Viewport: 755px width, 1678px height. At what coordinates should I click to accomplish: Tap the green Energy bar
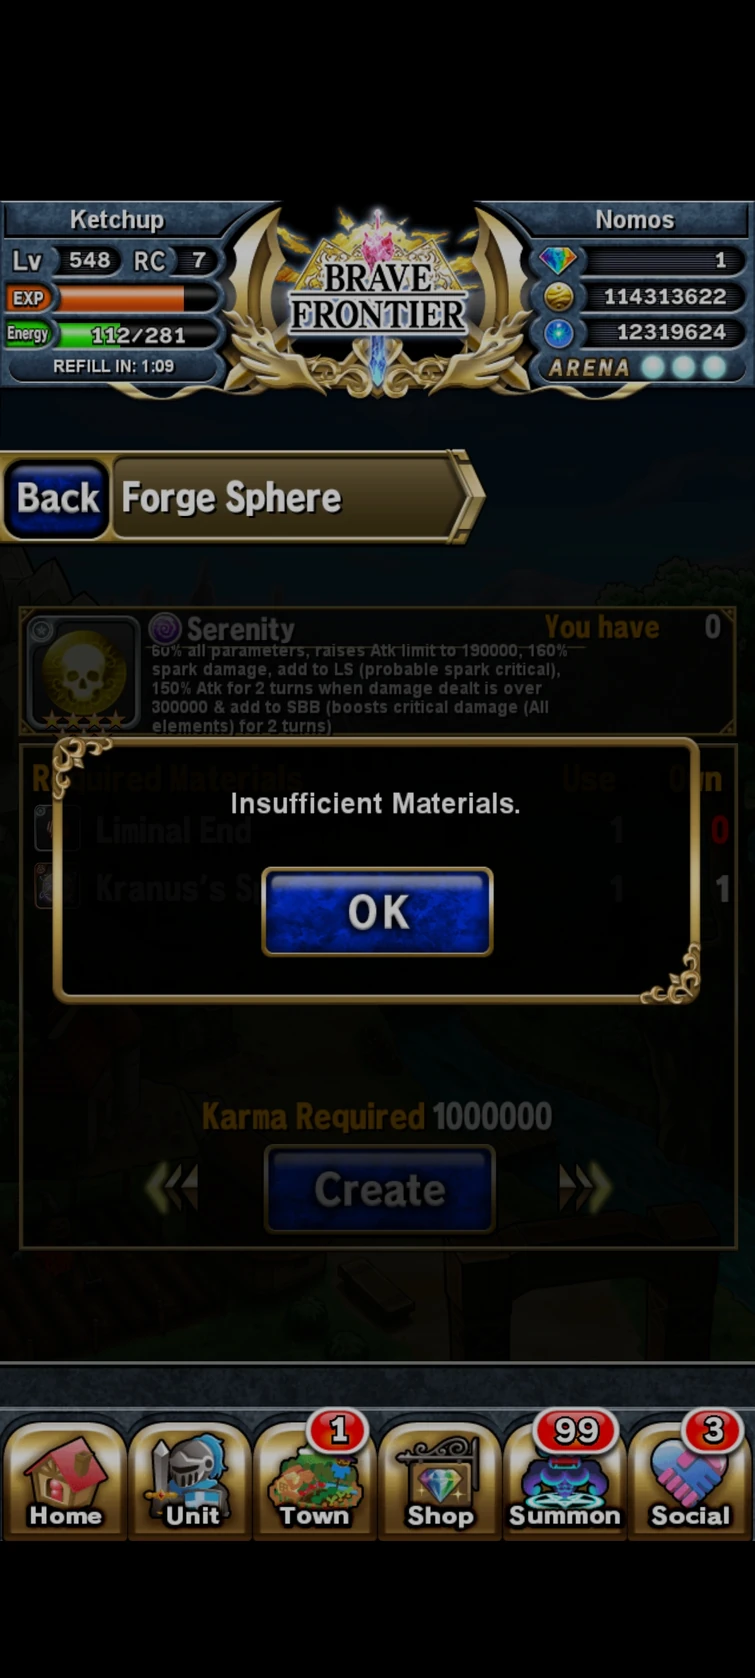[x=138, y=334]
